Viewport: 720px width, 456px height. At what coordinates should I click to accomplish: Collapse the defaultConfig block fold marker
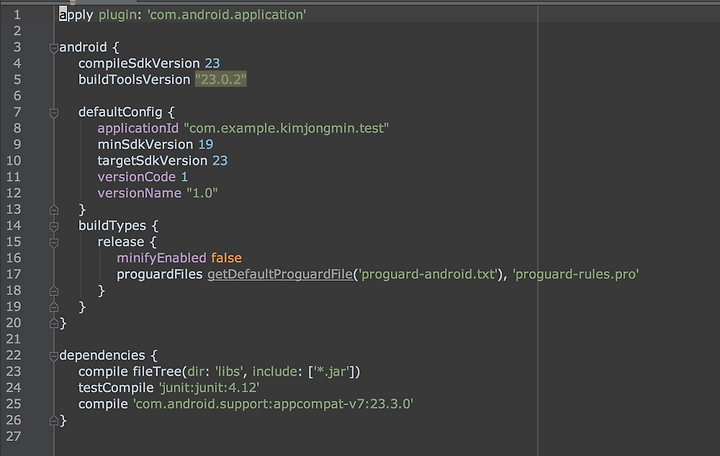tap(54, 113)
